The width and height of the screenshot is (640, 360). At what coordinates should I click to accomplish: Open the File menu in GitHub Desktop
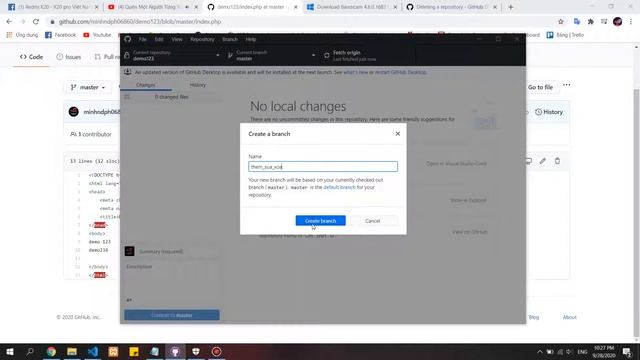(142, 39)
